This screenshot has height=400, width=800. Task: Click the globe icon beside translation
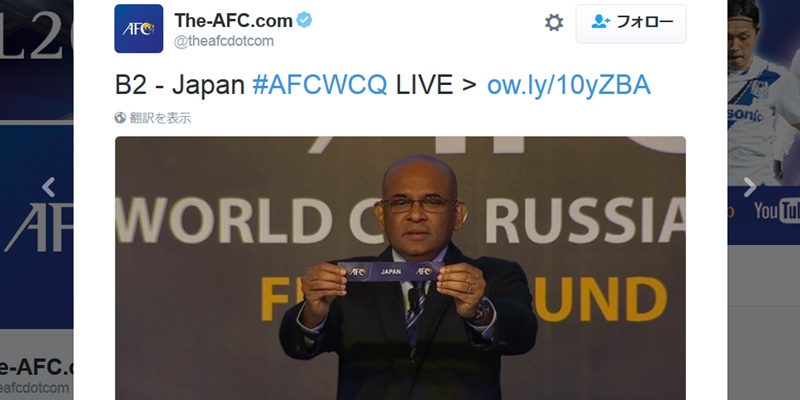point(120,118)
